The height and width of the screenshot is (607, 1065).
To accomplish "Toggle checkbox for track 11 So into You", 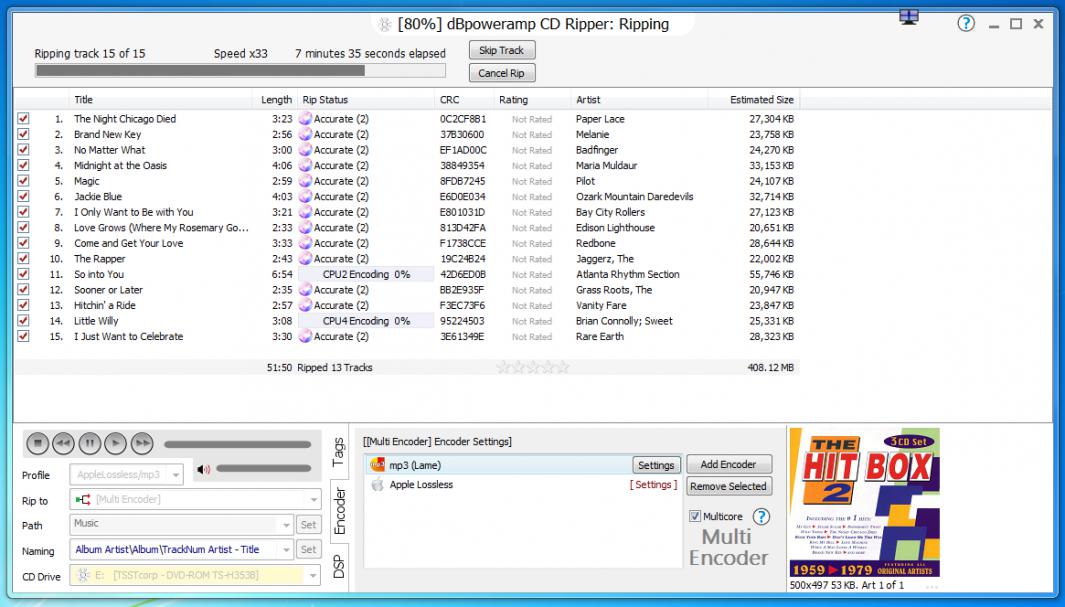I will coord(23,274).
